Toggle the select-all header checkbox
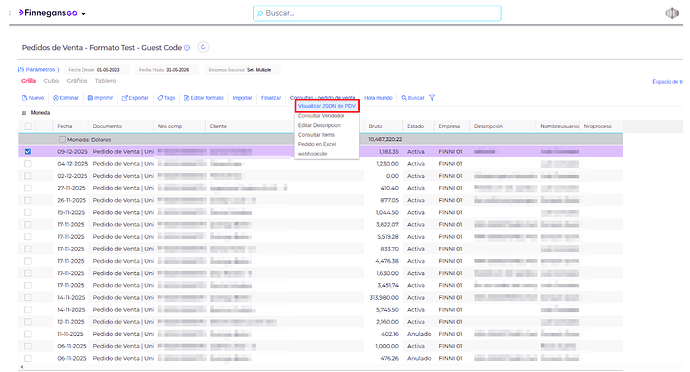 [28, 126]
